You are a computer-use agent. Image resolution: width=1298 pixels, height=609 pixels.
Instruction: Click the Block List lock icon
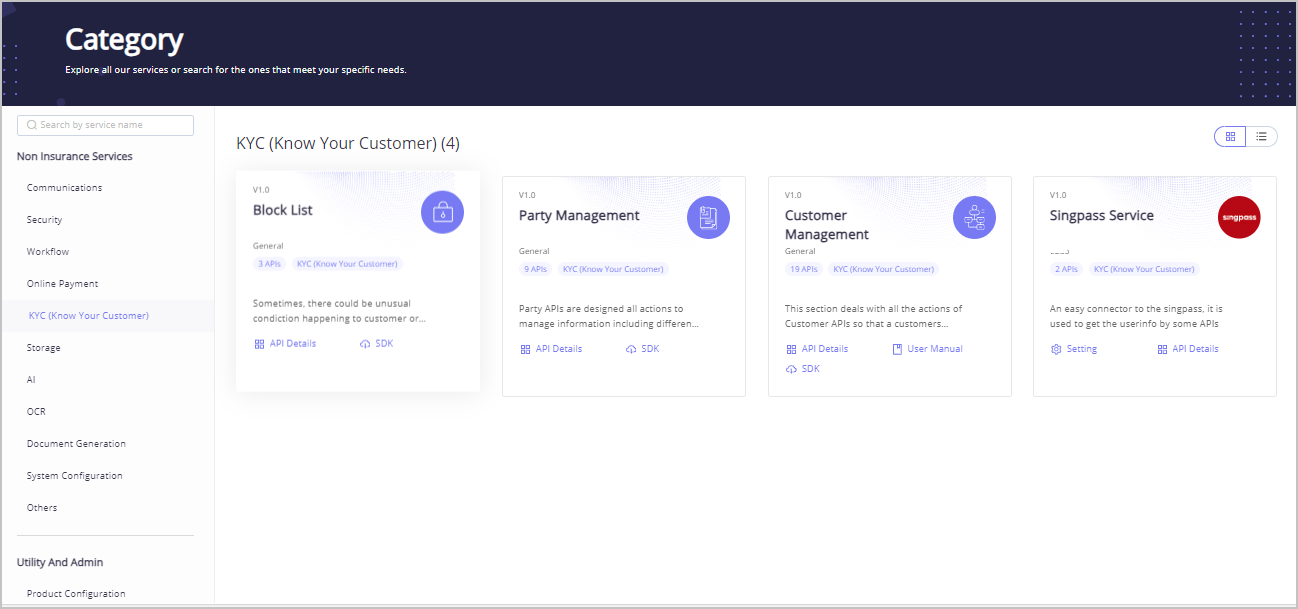pos(442,212)
